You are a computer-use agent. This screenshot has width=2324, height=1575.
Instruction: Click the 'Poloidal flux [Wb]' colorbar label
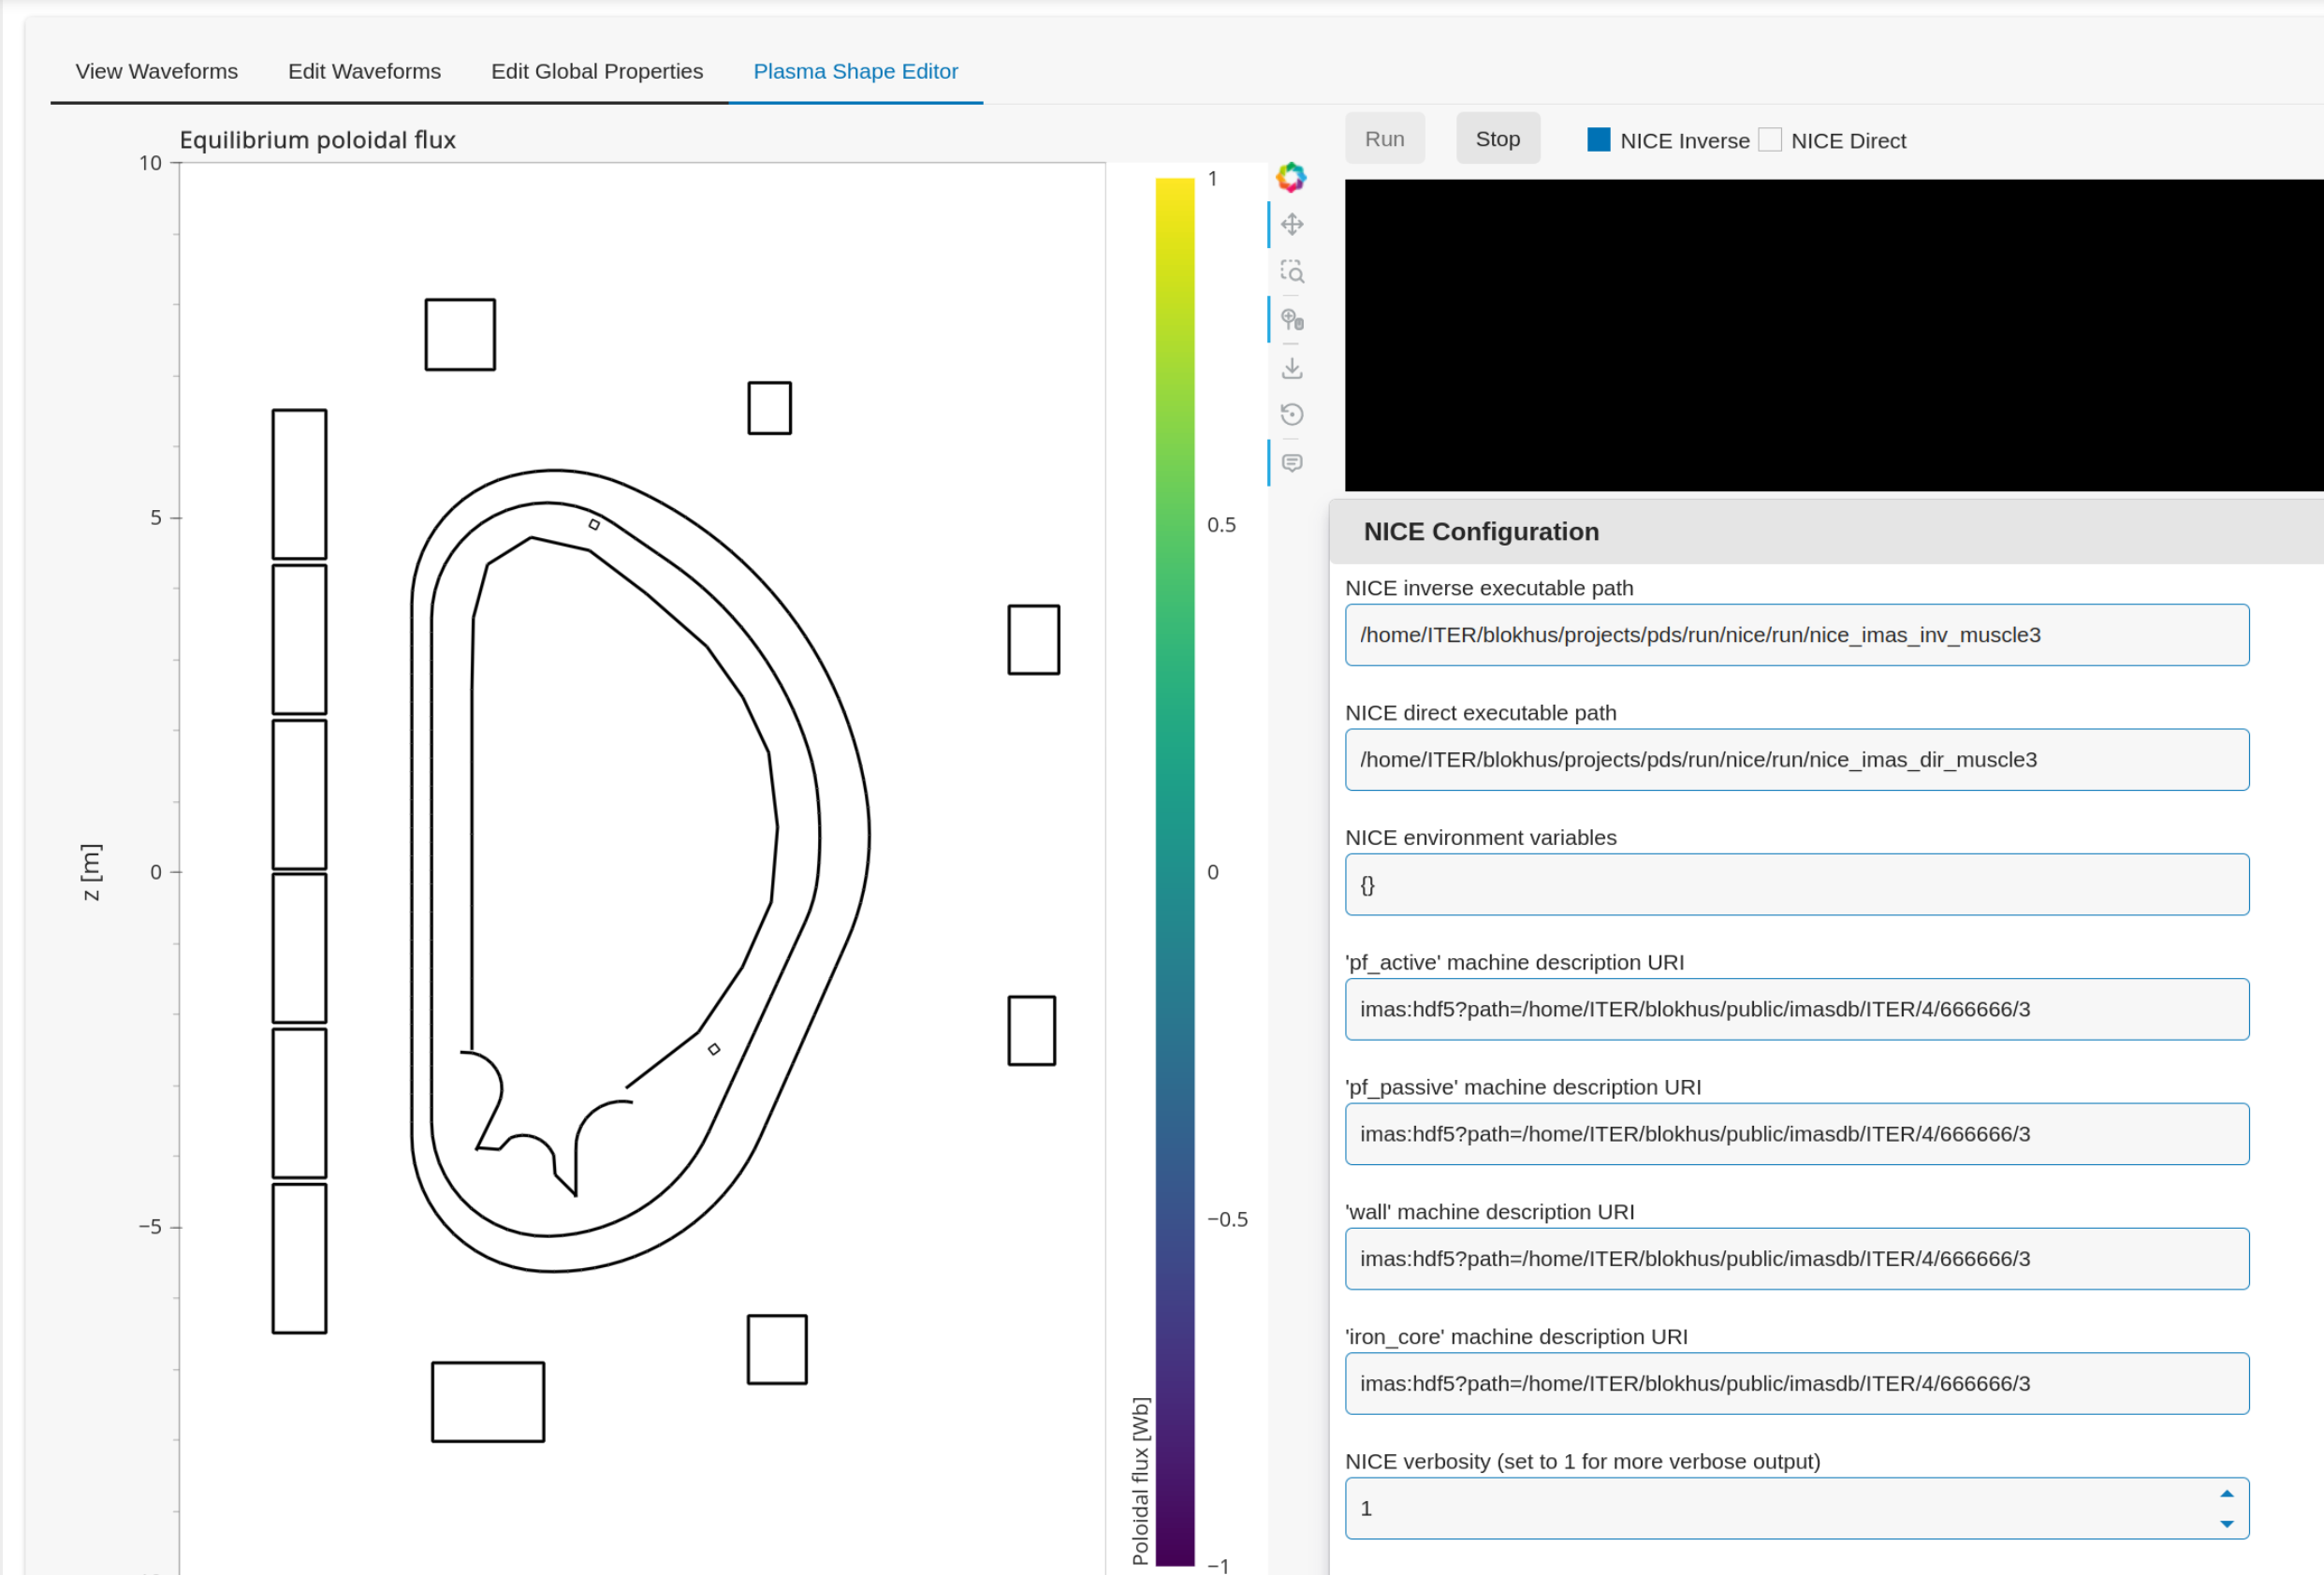[1139, 1481]
